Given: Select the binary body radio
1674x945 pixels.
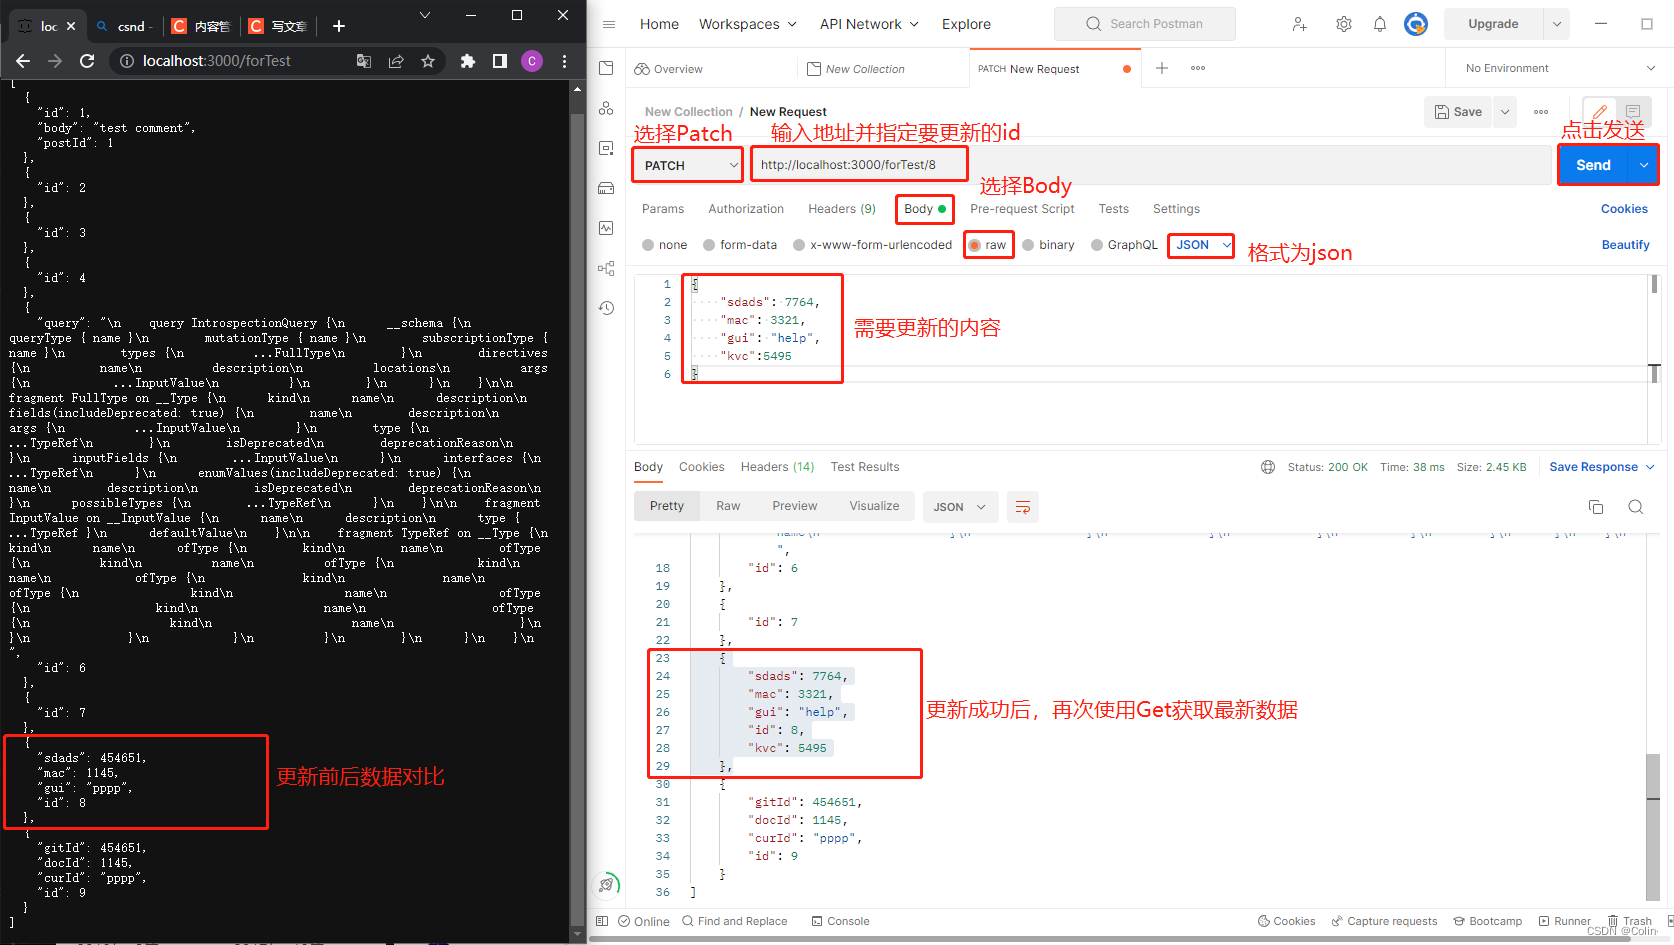Looking at the screenshot, I should point(1028,245).
